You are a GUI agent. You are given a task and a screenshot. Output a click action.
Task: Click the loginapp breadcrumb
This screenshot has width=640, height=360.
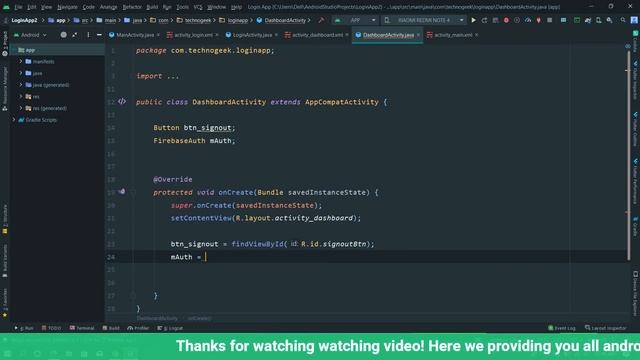pyautogui.click(x=238, y=20)
